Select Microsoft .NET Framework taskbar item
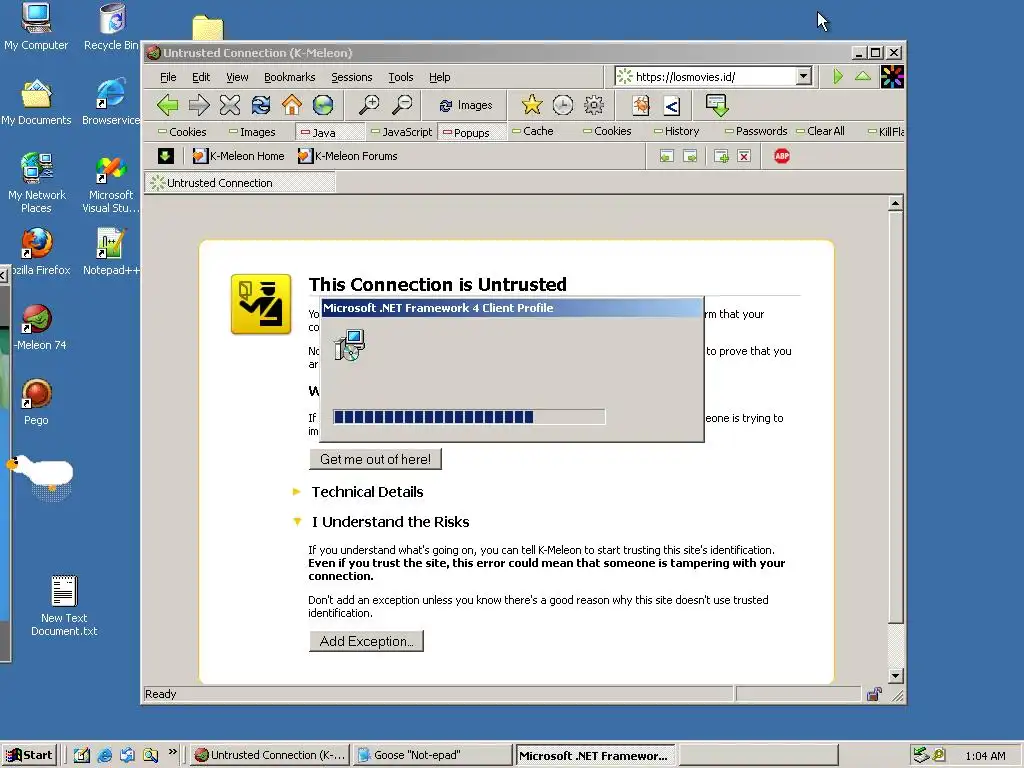This screenshot has width=1024, height=768. pyautogui.click(x=596, y=755)
